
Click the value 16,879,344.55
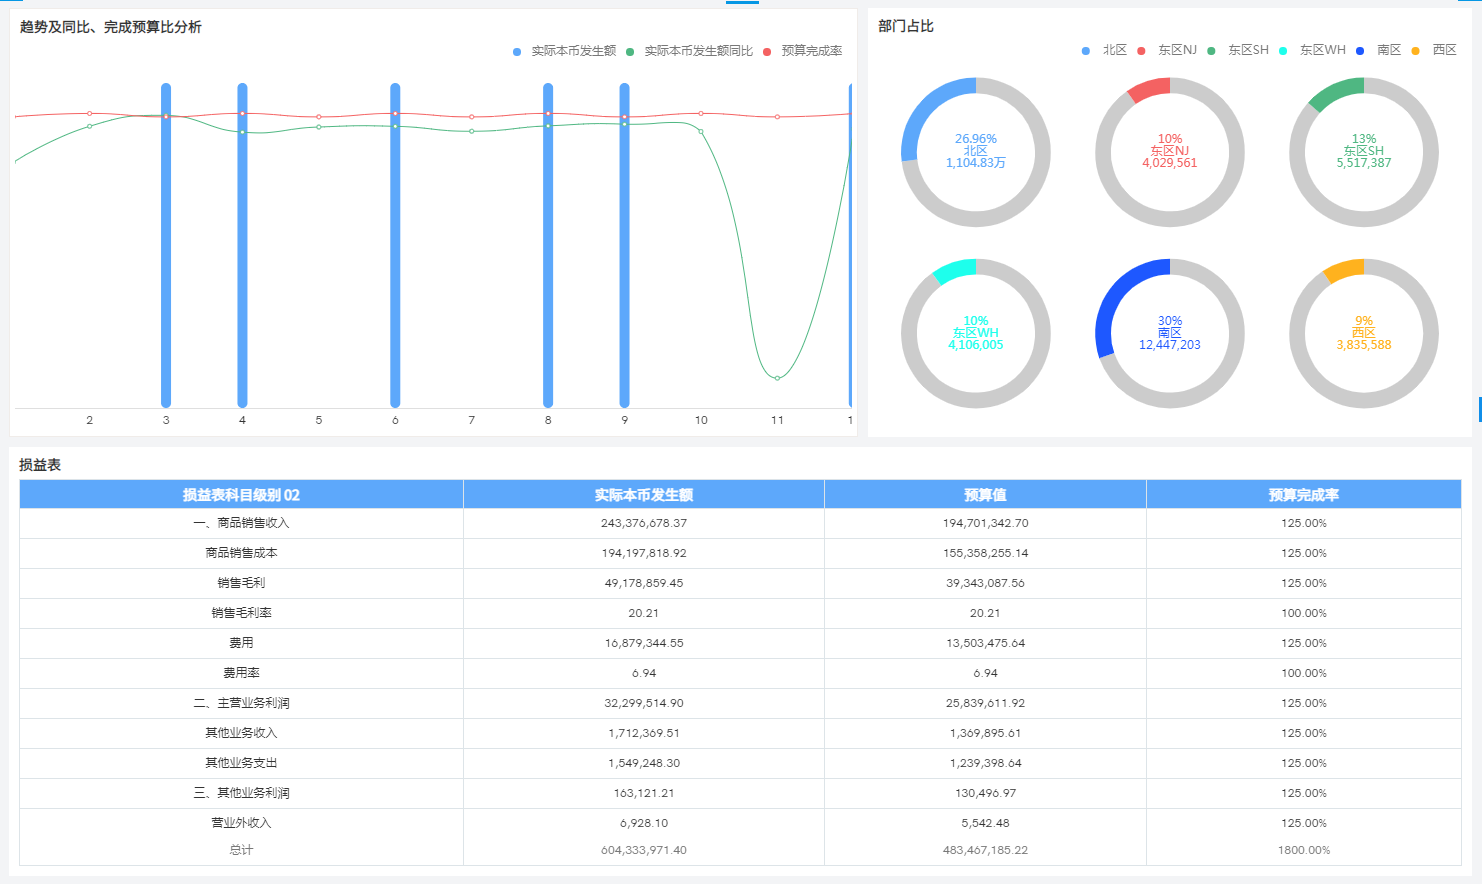pos(644,643)
